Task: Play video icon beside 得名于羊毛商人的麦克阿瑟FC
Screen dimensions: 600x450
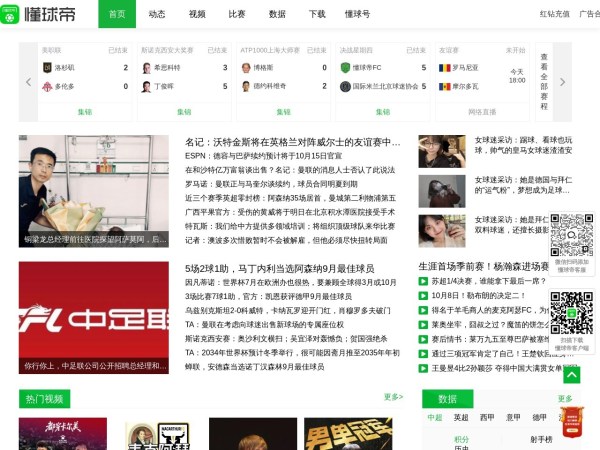Action: [423, 310]
